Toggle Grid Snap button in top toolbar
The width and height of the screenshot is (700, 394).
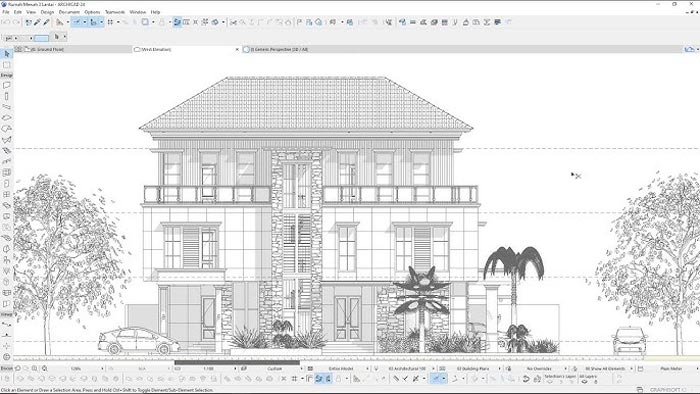pos(110,22)
